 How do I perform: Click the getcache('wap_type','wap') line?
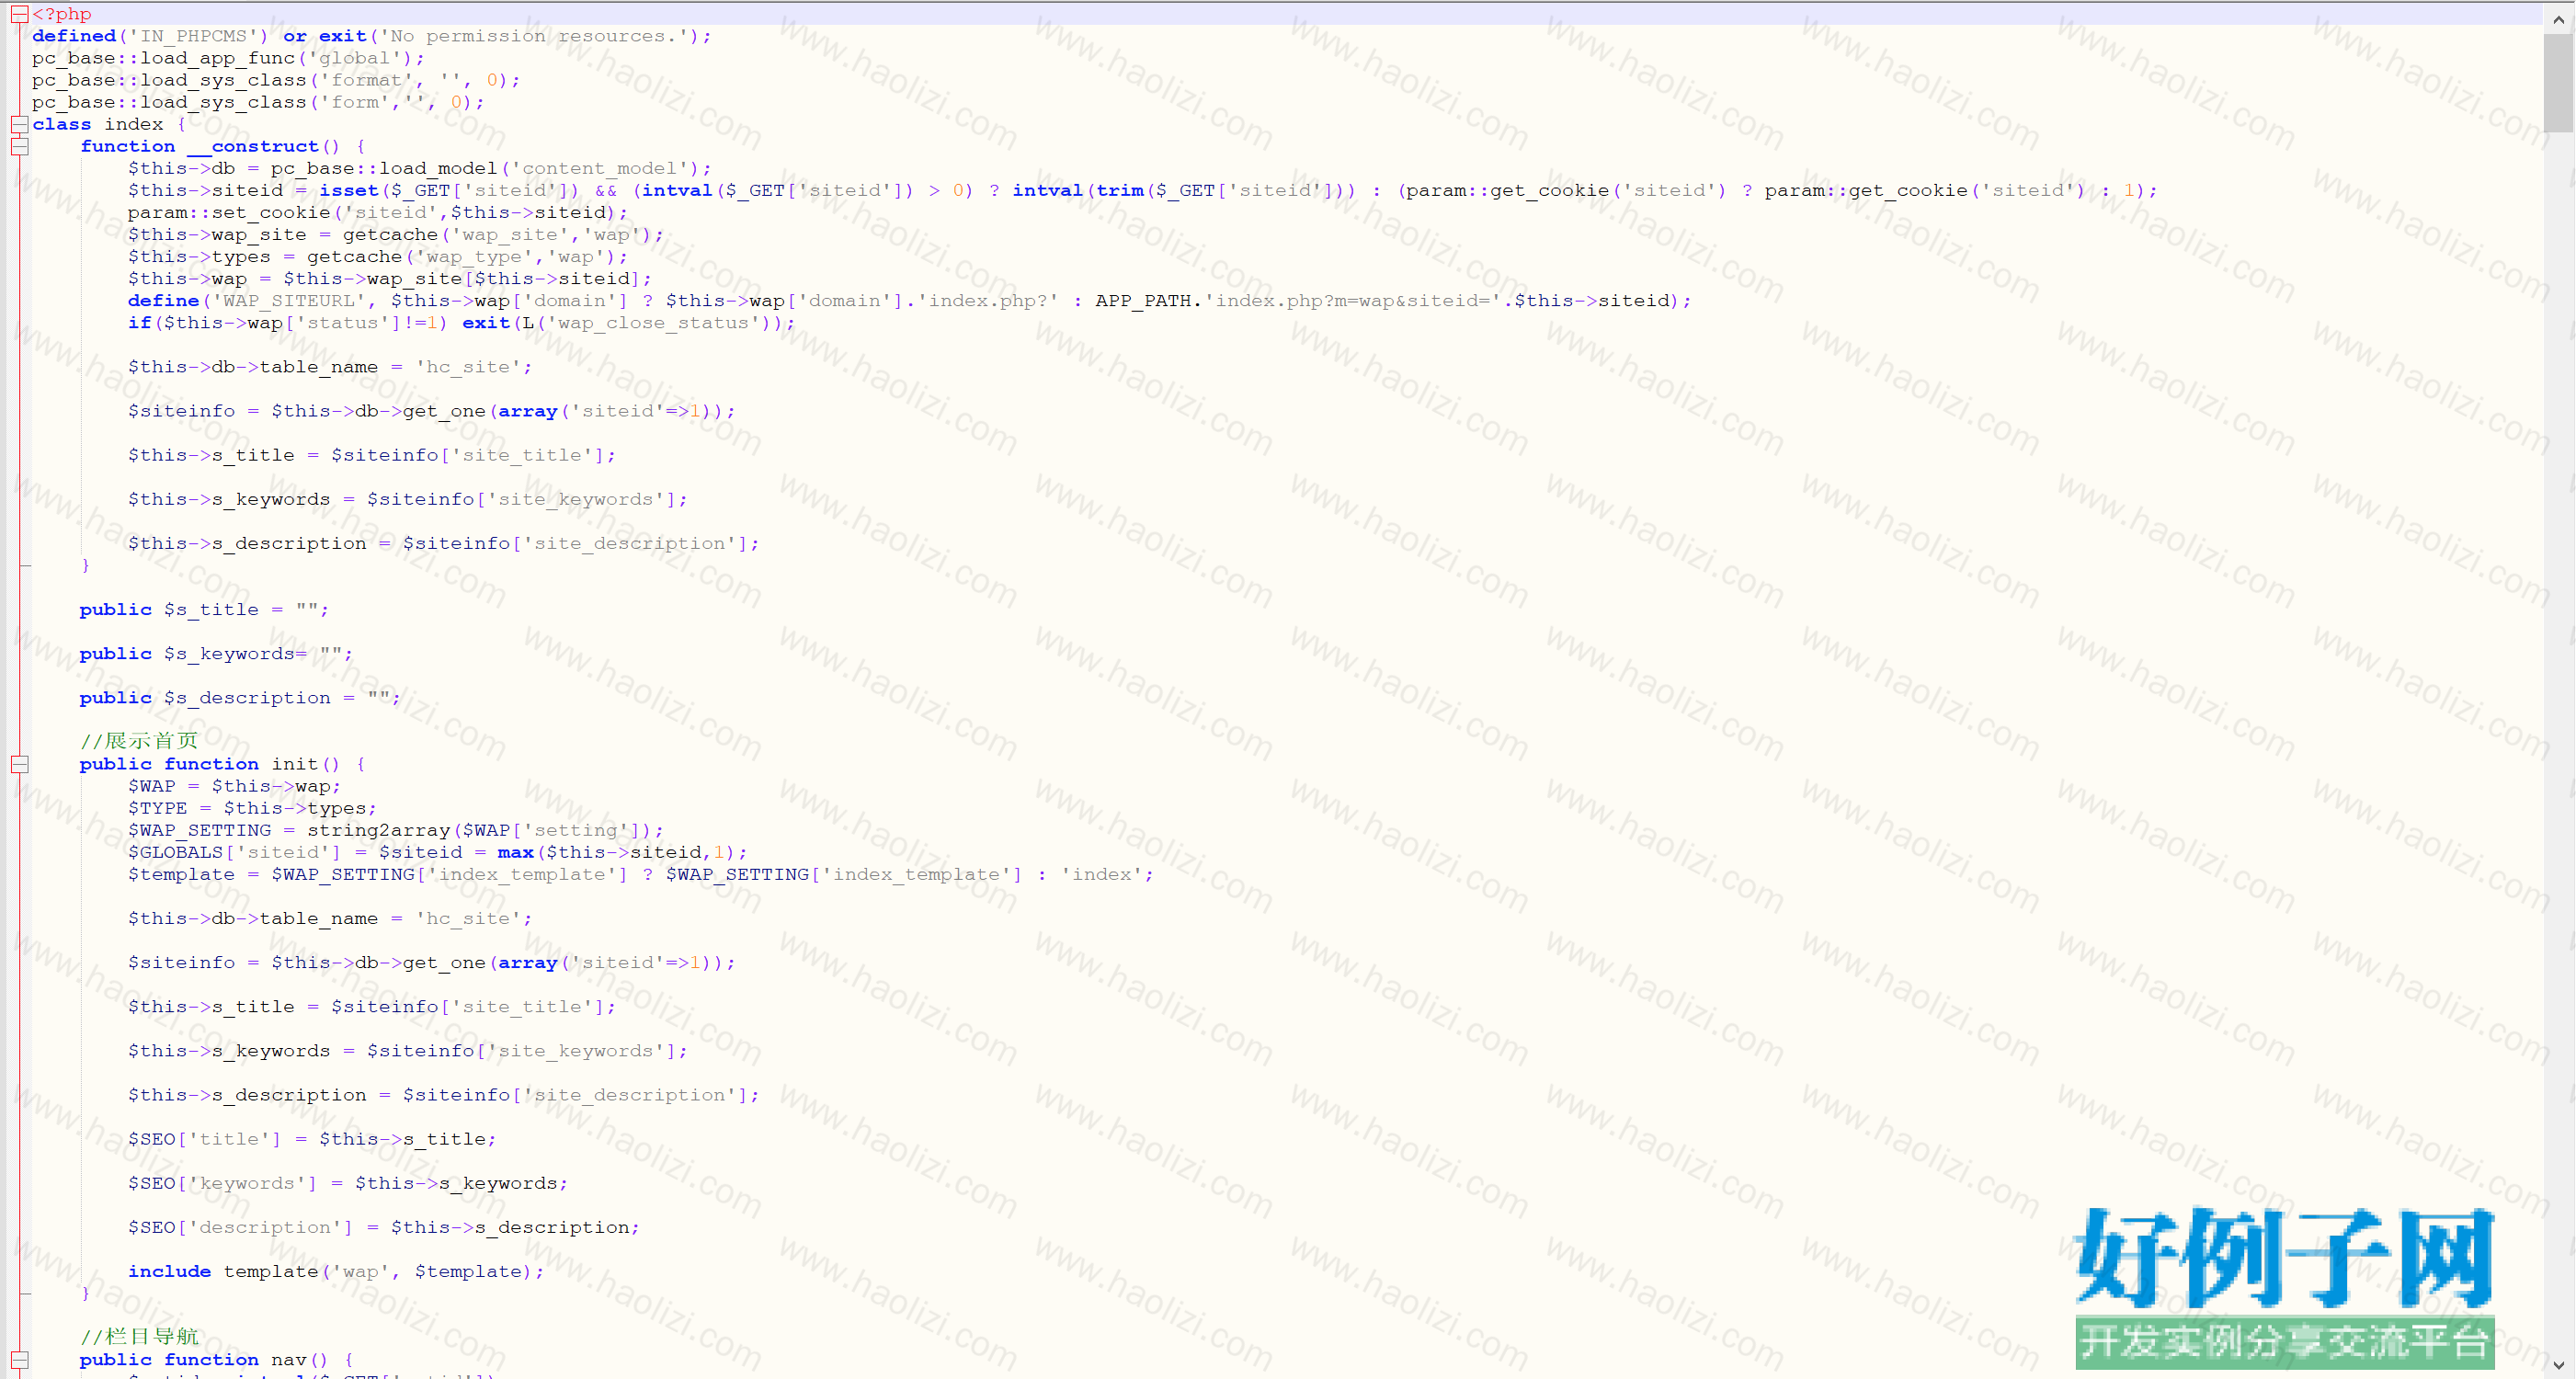coord(377,256)
